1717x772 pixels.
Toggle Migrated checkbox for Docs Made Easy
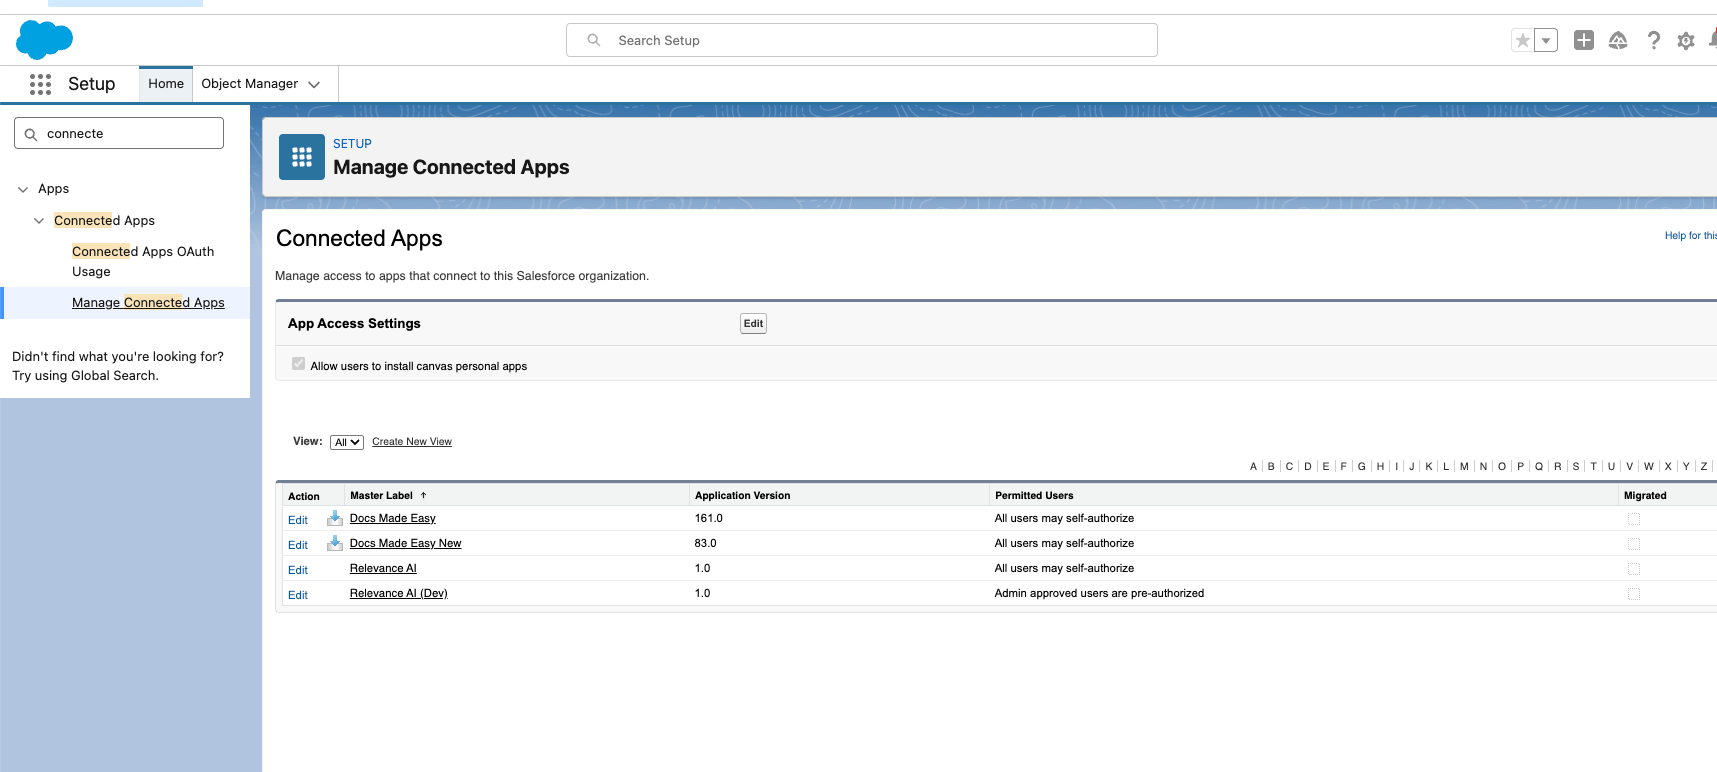[1634, 519]
